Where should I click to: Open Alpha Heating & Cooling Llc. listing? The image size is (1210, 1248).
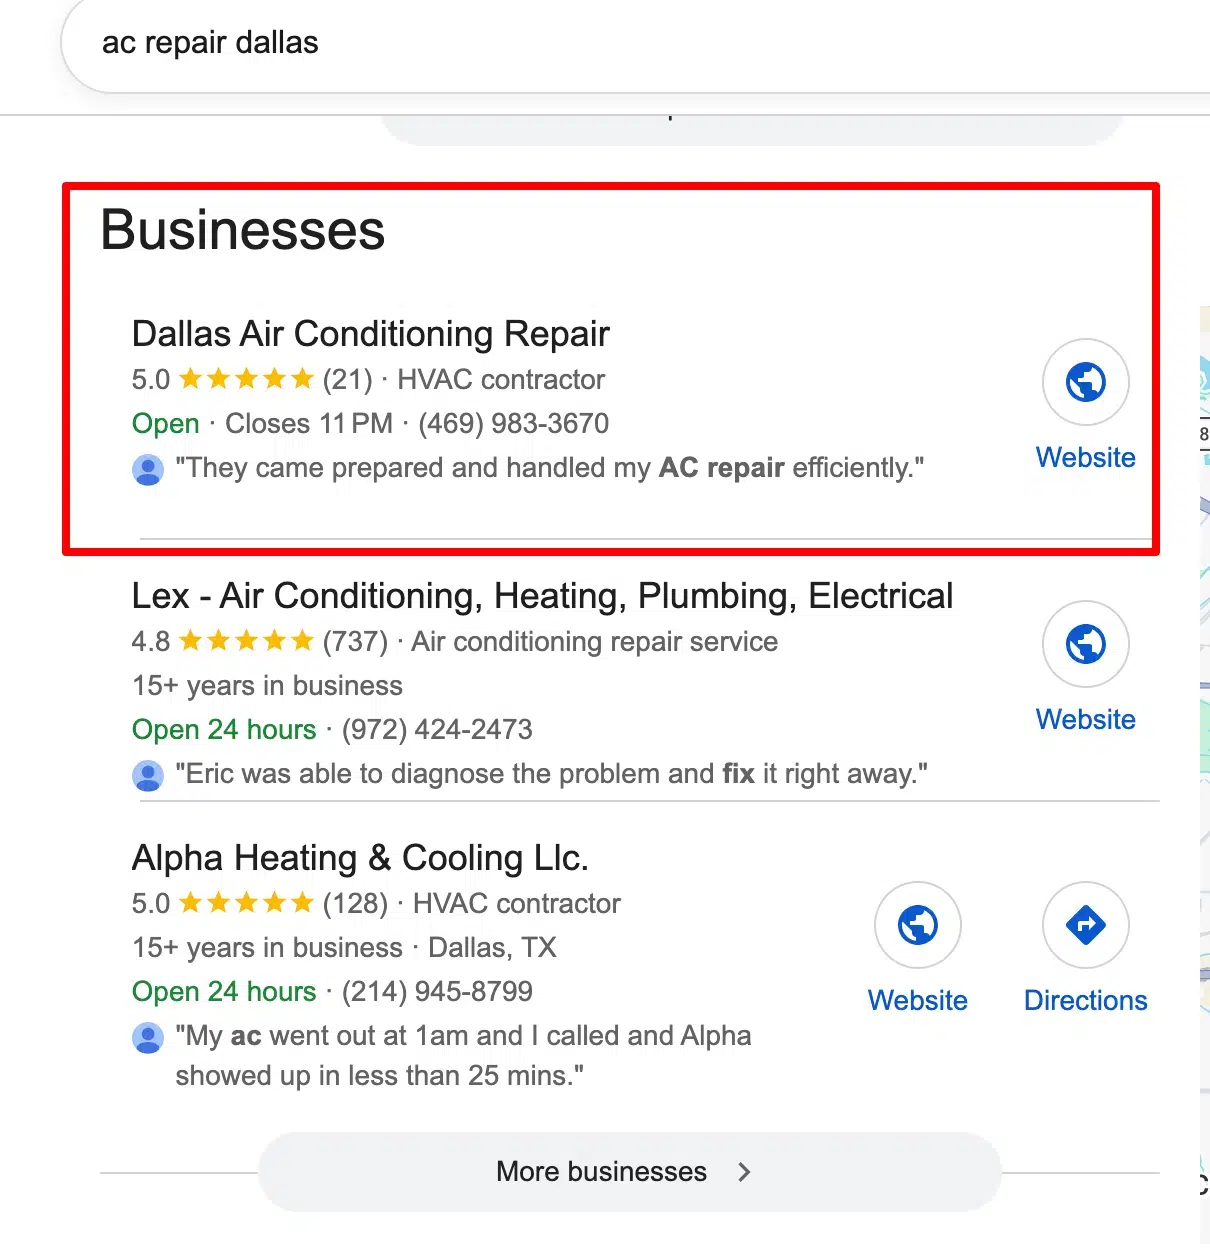point(360,858)
